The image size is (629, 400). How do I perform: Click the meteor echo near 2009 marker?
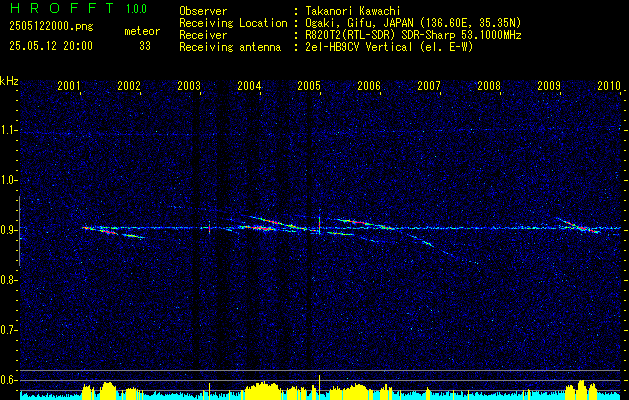click(578, 225)
